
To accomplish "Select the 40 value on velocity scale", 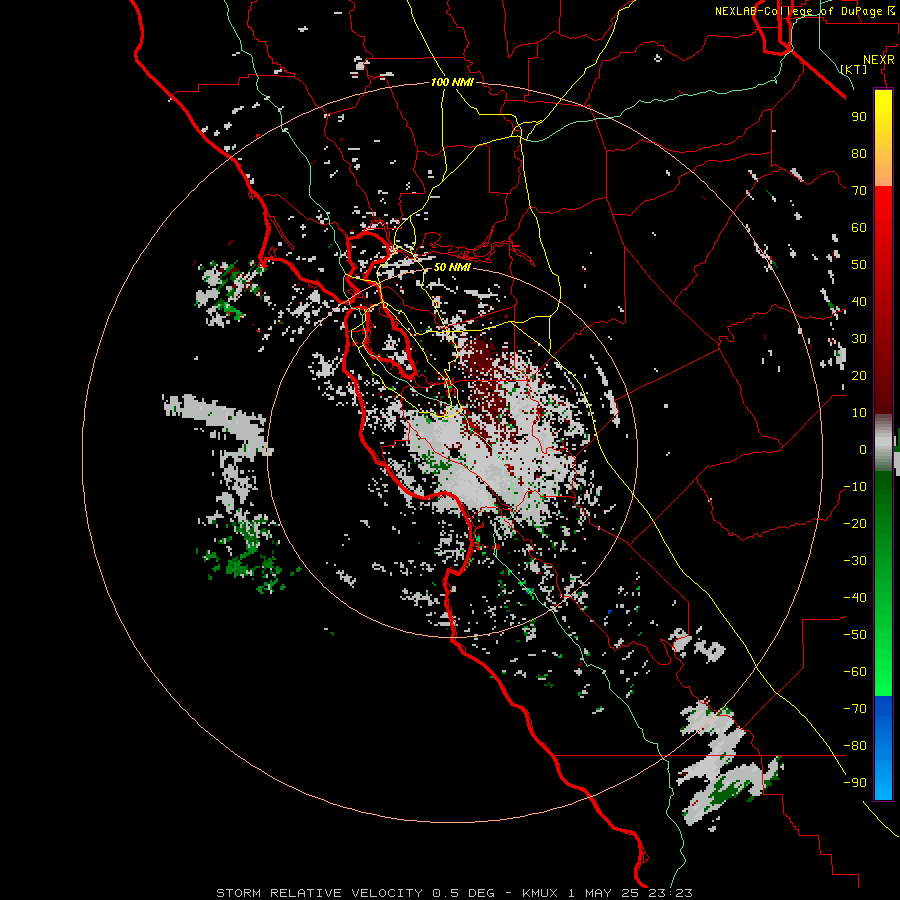I will (x=859, y=301).
